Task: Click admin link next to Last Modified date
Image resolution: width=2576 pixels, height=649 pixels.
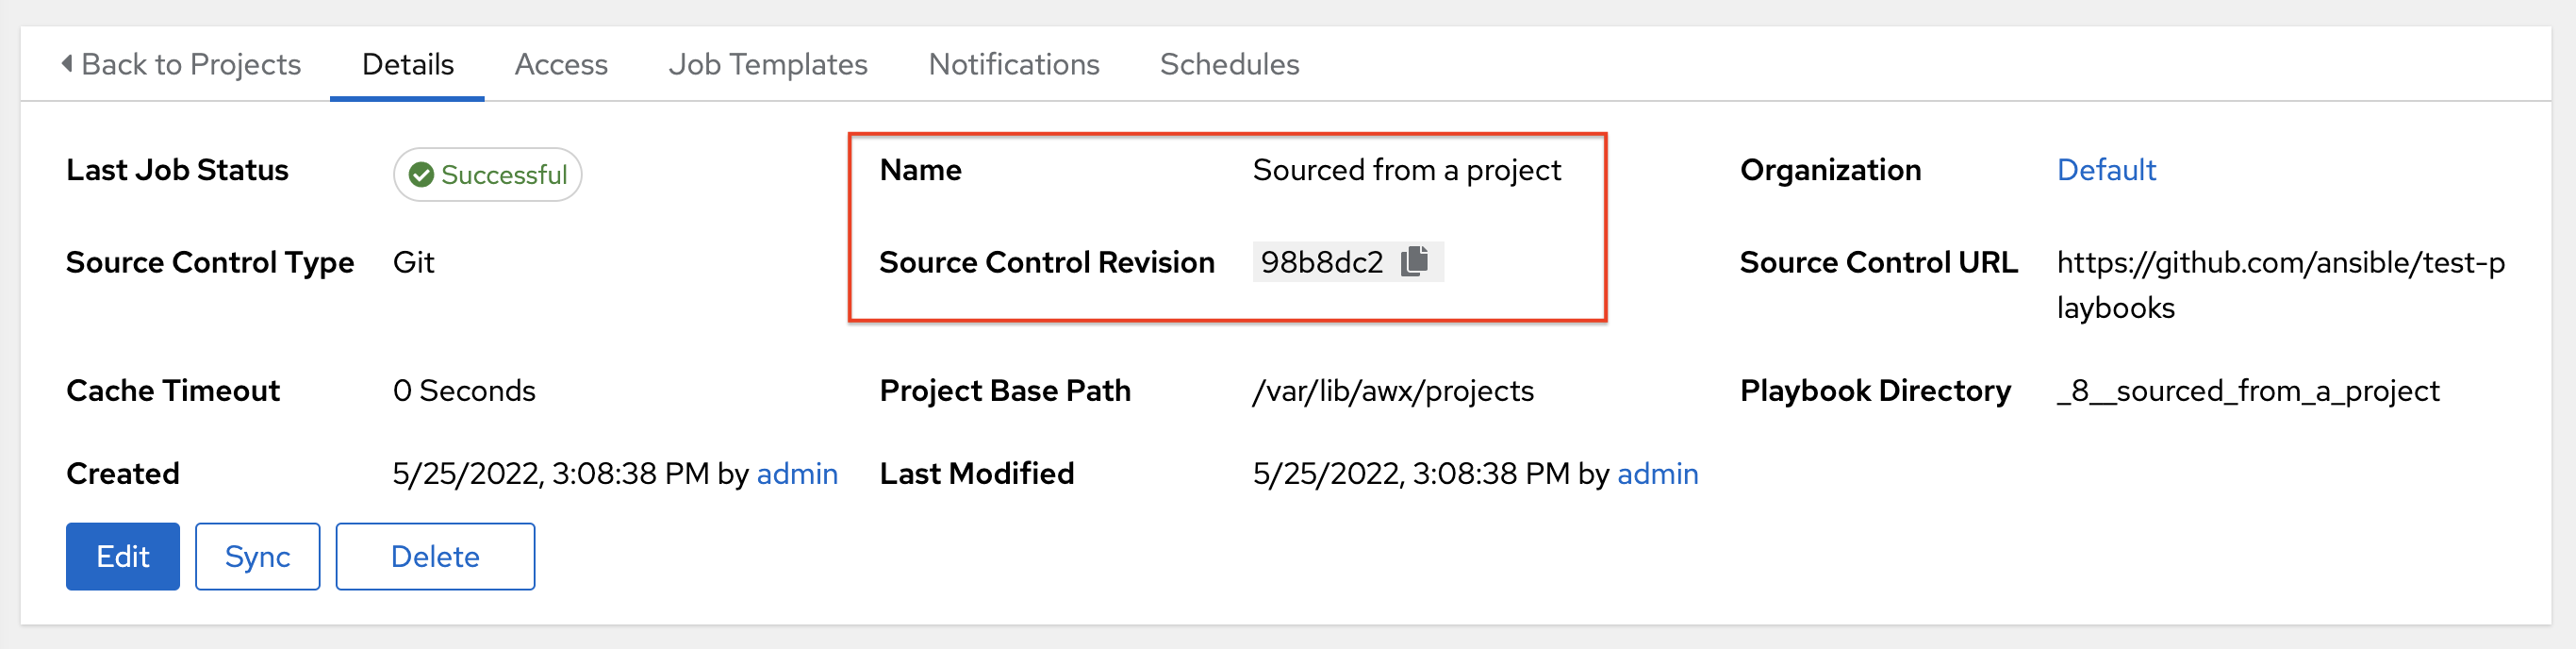Action: (1657, 473)
